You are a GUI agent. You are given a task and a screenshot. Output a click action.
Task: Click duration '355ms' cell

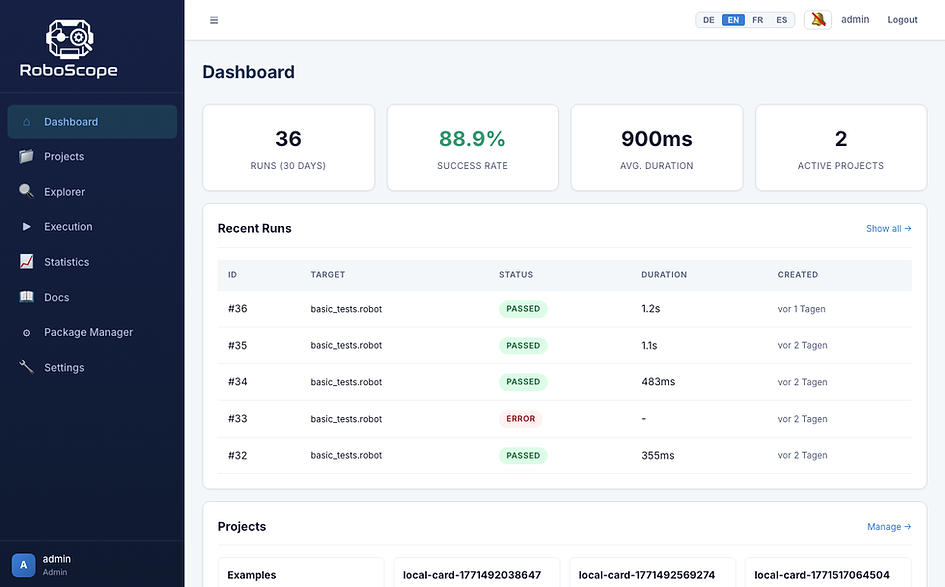pyautogui.click(x=658, y=456)
